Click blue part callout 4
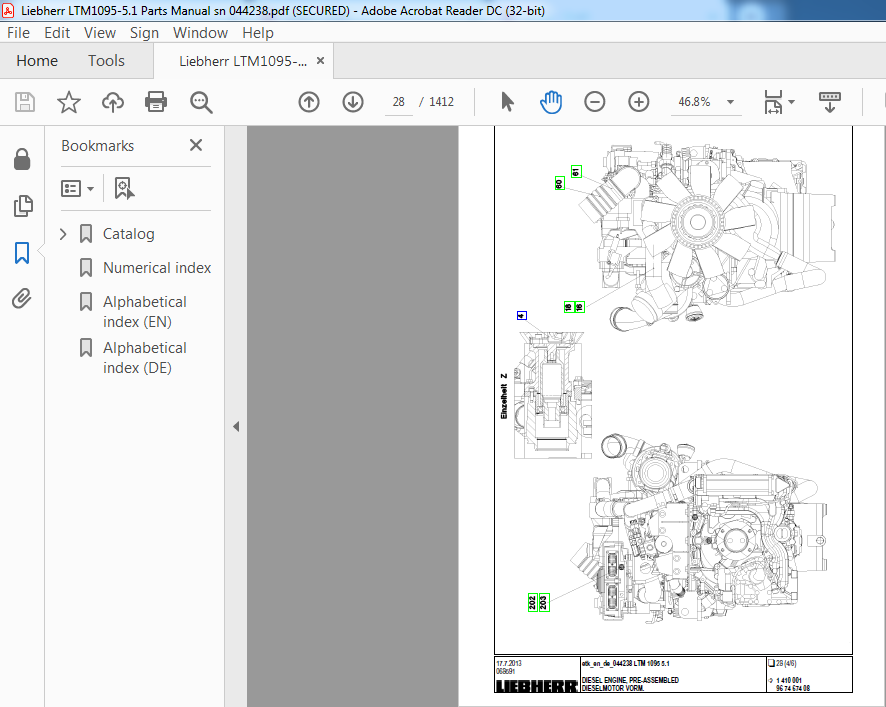Viewport: 886px width, 707px height. pos(522,315)
